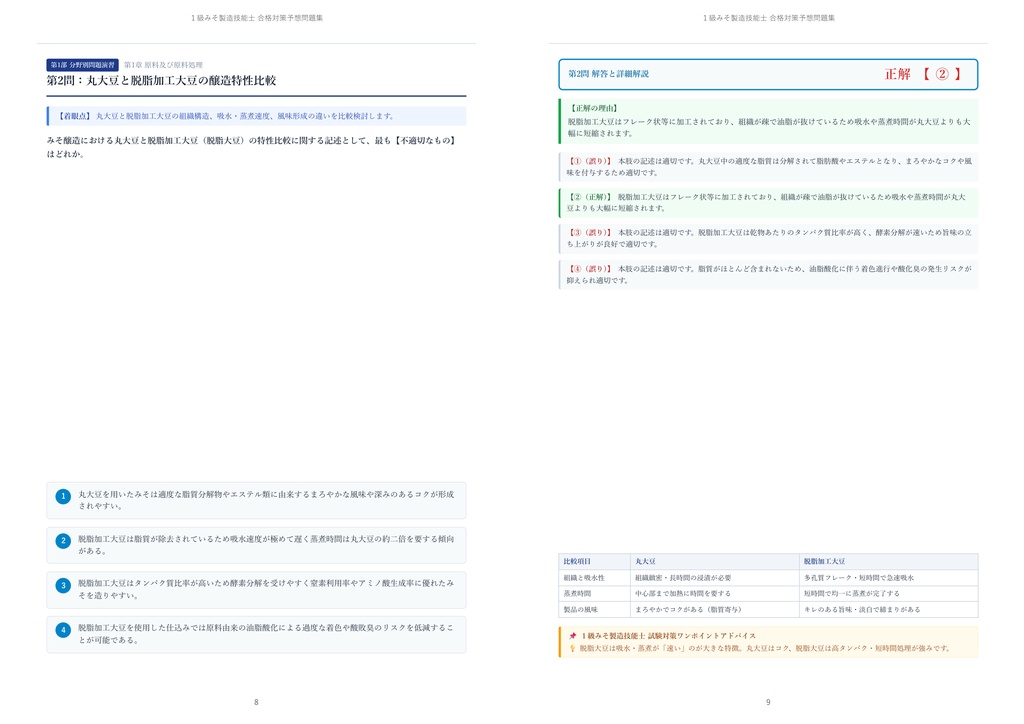1024x724 pixels.
Task: Click explanation '【①(誤り)】' entry
Action: pyautogui.click(x=769, y=167)
